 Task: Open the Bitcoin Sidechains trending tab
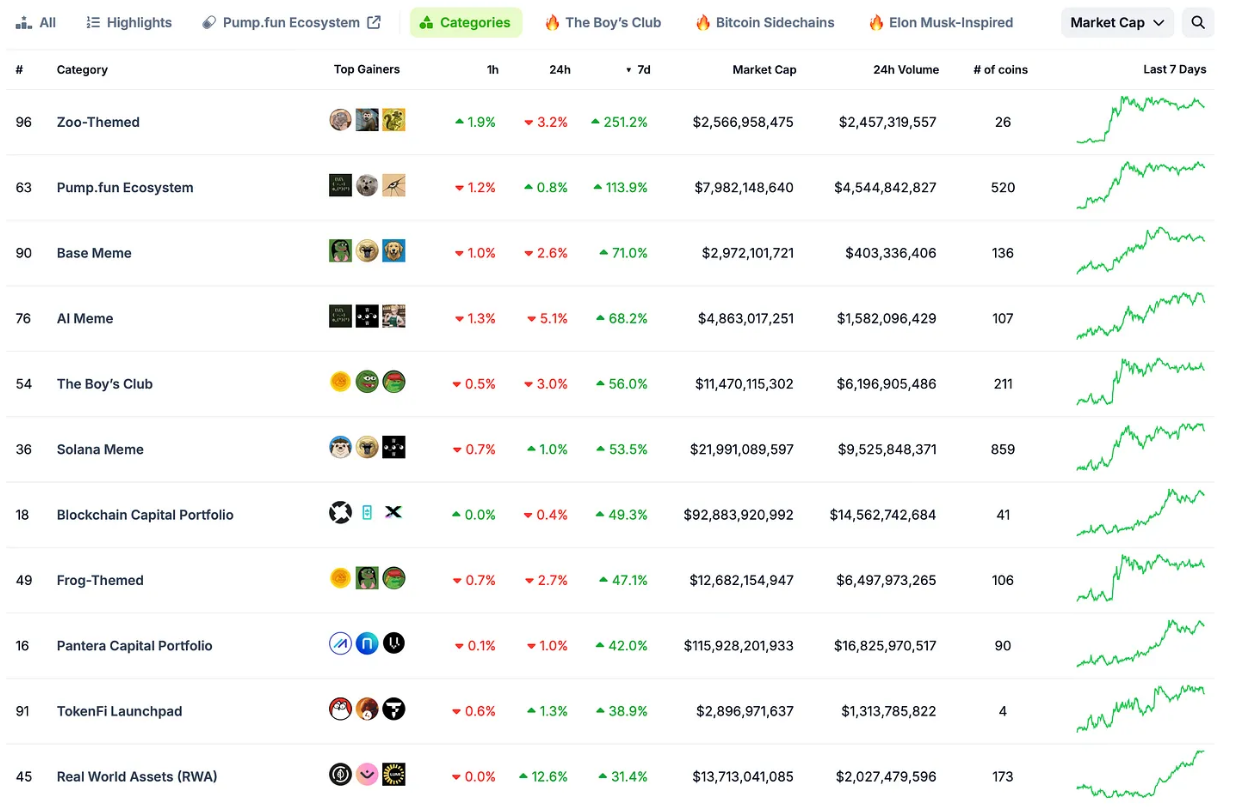coord(765,22)
